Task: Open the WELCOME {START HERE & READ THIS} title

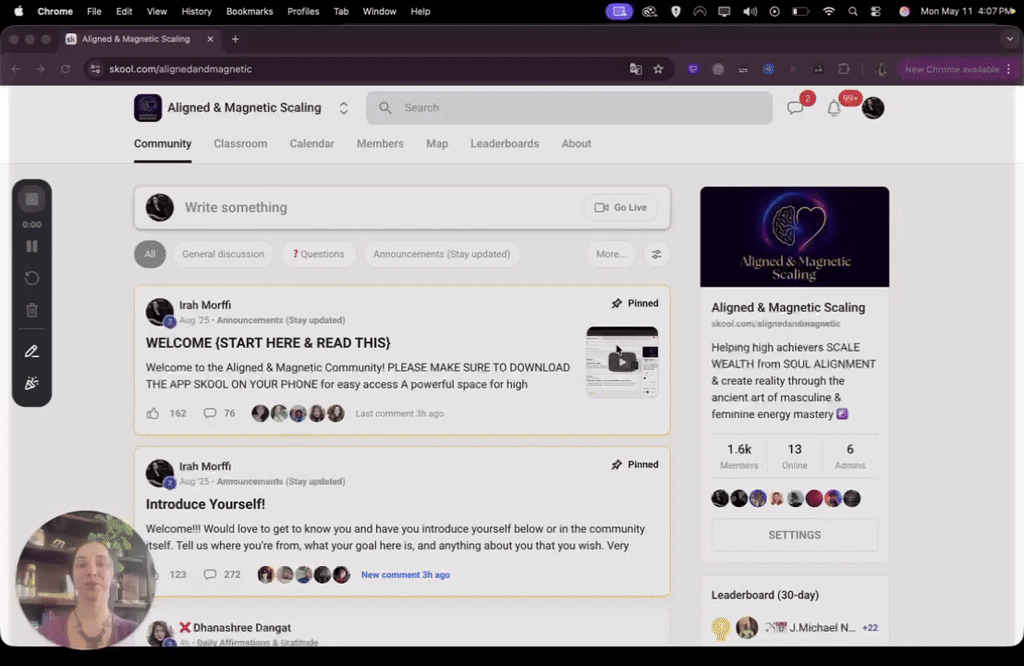Action: pos(268,343)
